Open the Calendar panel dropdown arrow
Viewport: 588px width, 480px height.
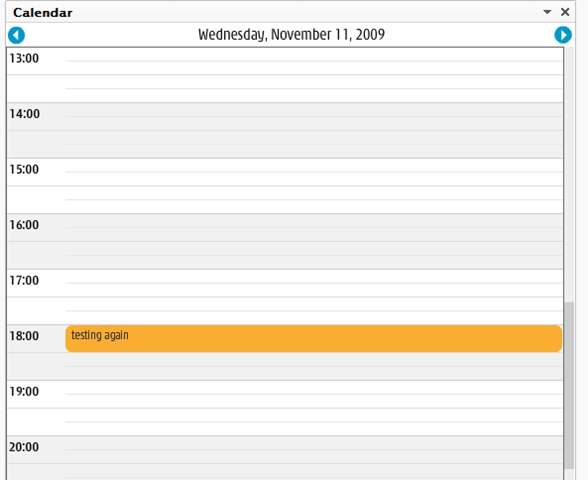click(547, 12)
